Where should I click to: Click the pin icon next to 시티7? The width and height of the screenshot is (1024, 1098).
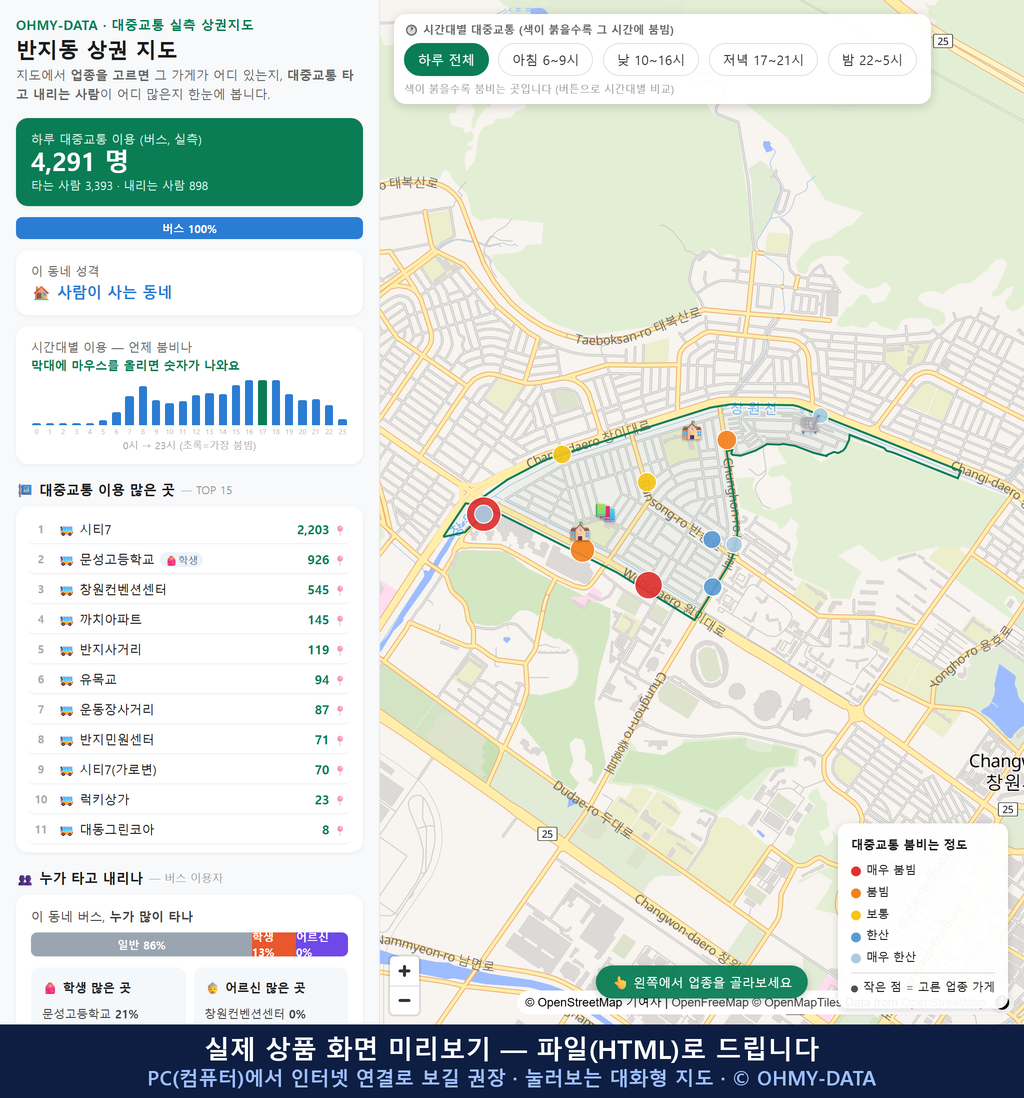[x=340, y=530]
